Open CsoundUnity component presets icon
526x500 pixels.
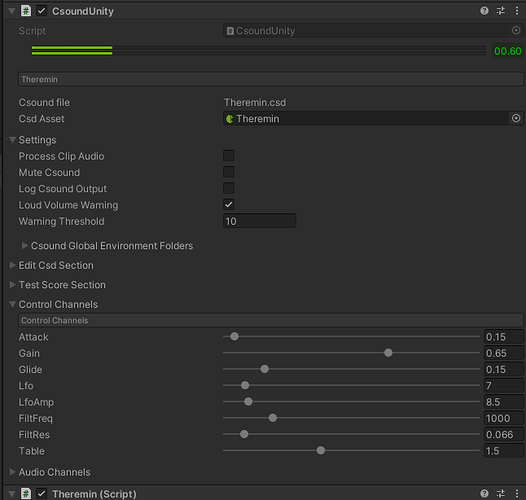[501, 11]
